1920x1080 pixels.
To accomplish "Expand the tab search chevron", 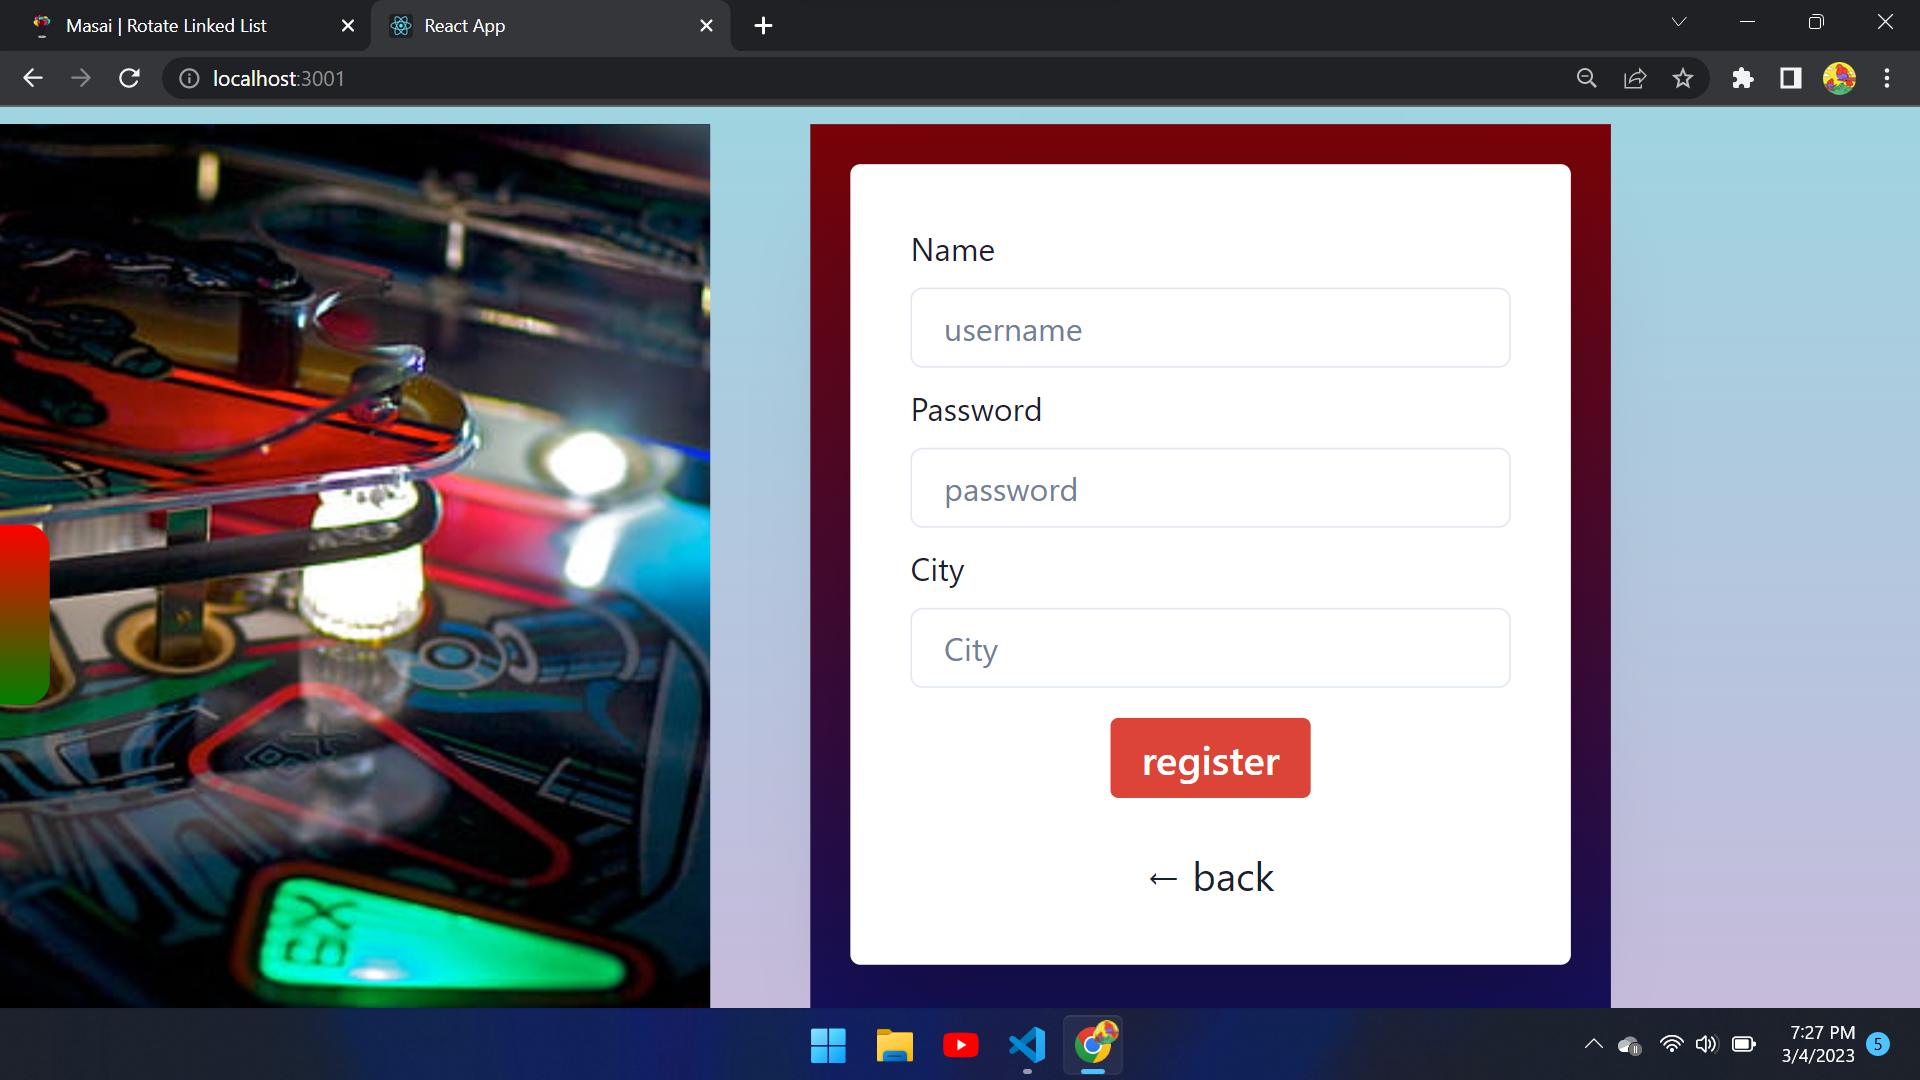I will 1679,22.
